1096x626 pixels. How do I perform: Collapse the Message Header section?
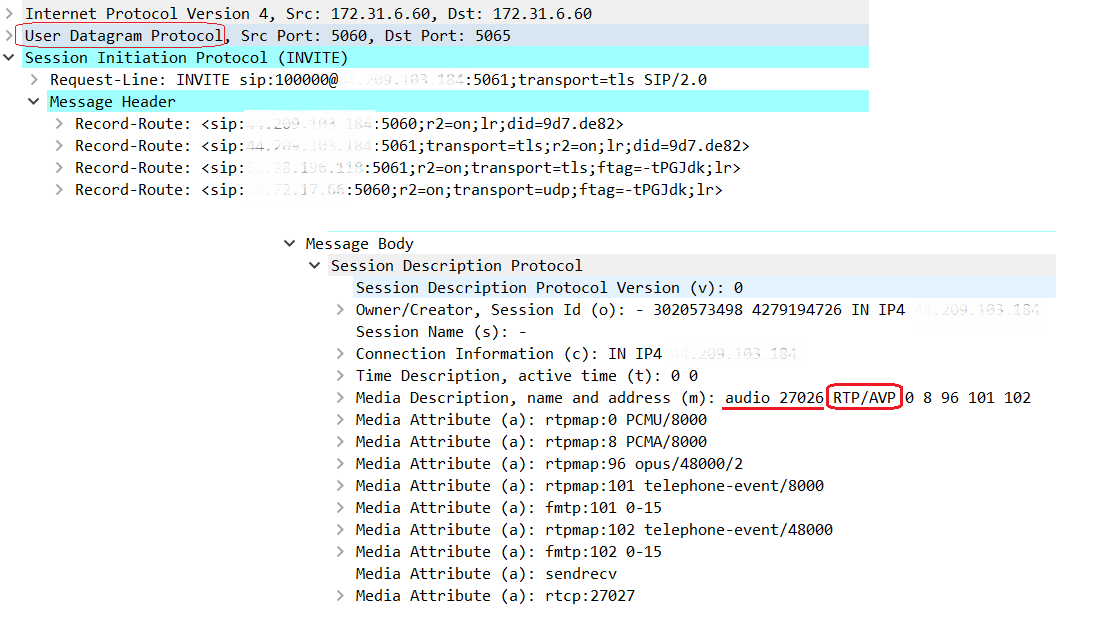pyautogui.click(x=35, y=102)
